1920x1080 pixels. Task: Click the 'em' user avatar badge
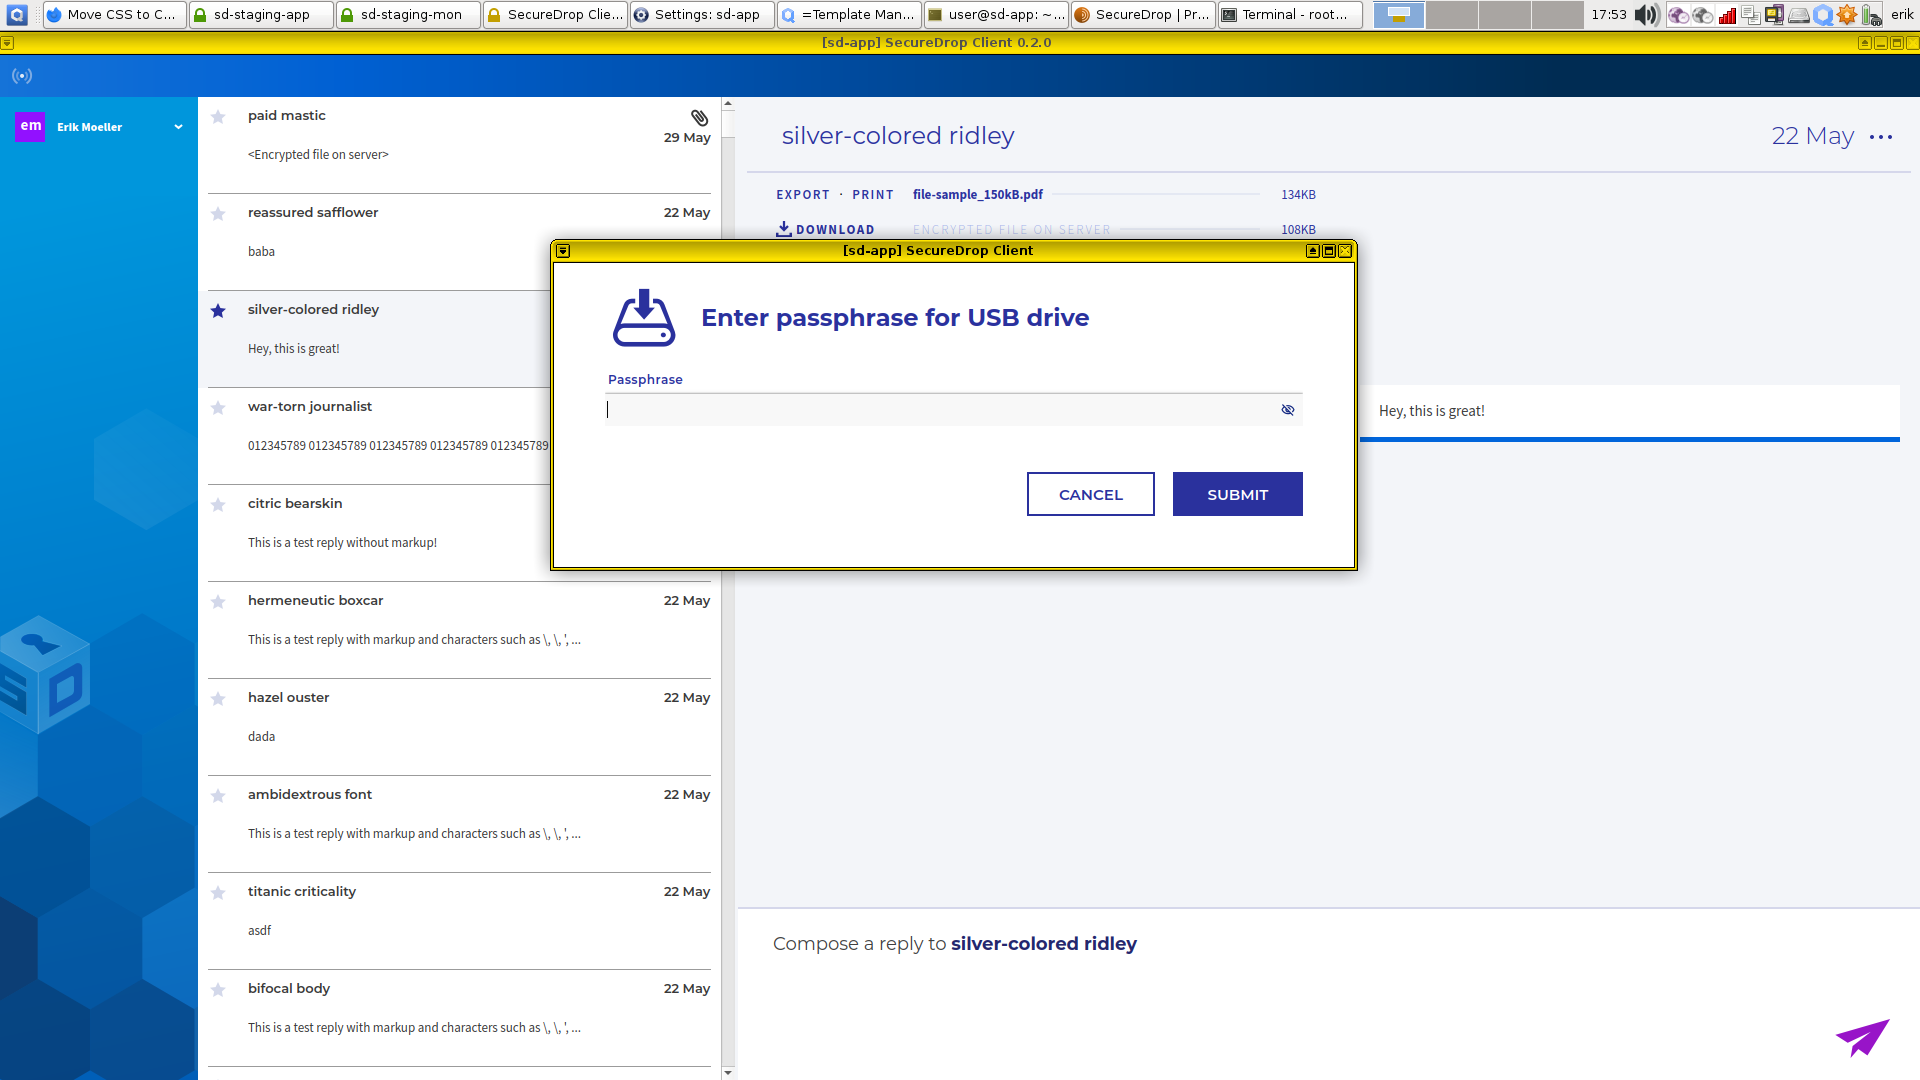[31, 126]
